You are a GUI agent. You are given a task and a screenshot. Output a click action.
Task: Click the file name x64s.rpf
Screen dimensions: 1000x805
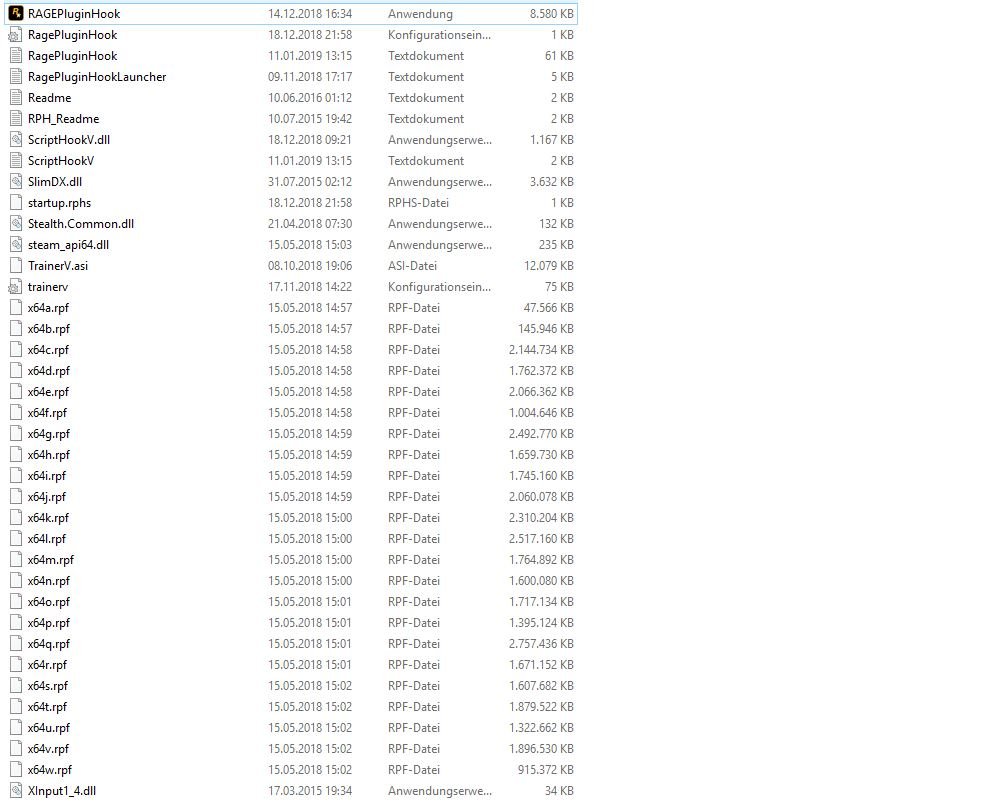48,686
